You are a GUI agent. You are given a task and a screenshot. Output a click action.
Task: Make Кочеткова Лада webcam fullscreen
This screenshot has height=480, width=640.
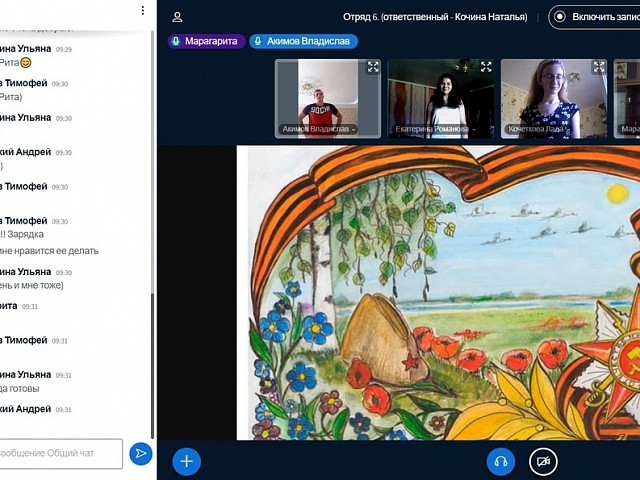coord(599,67)
